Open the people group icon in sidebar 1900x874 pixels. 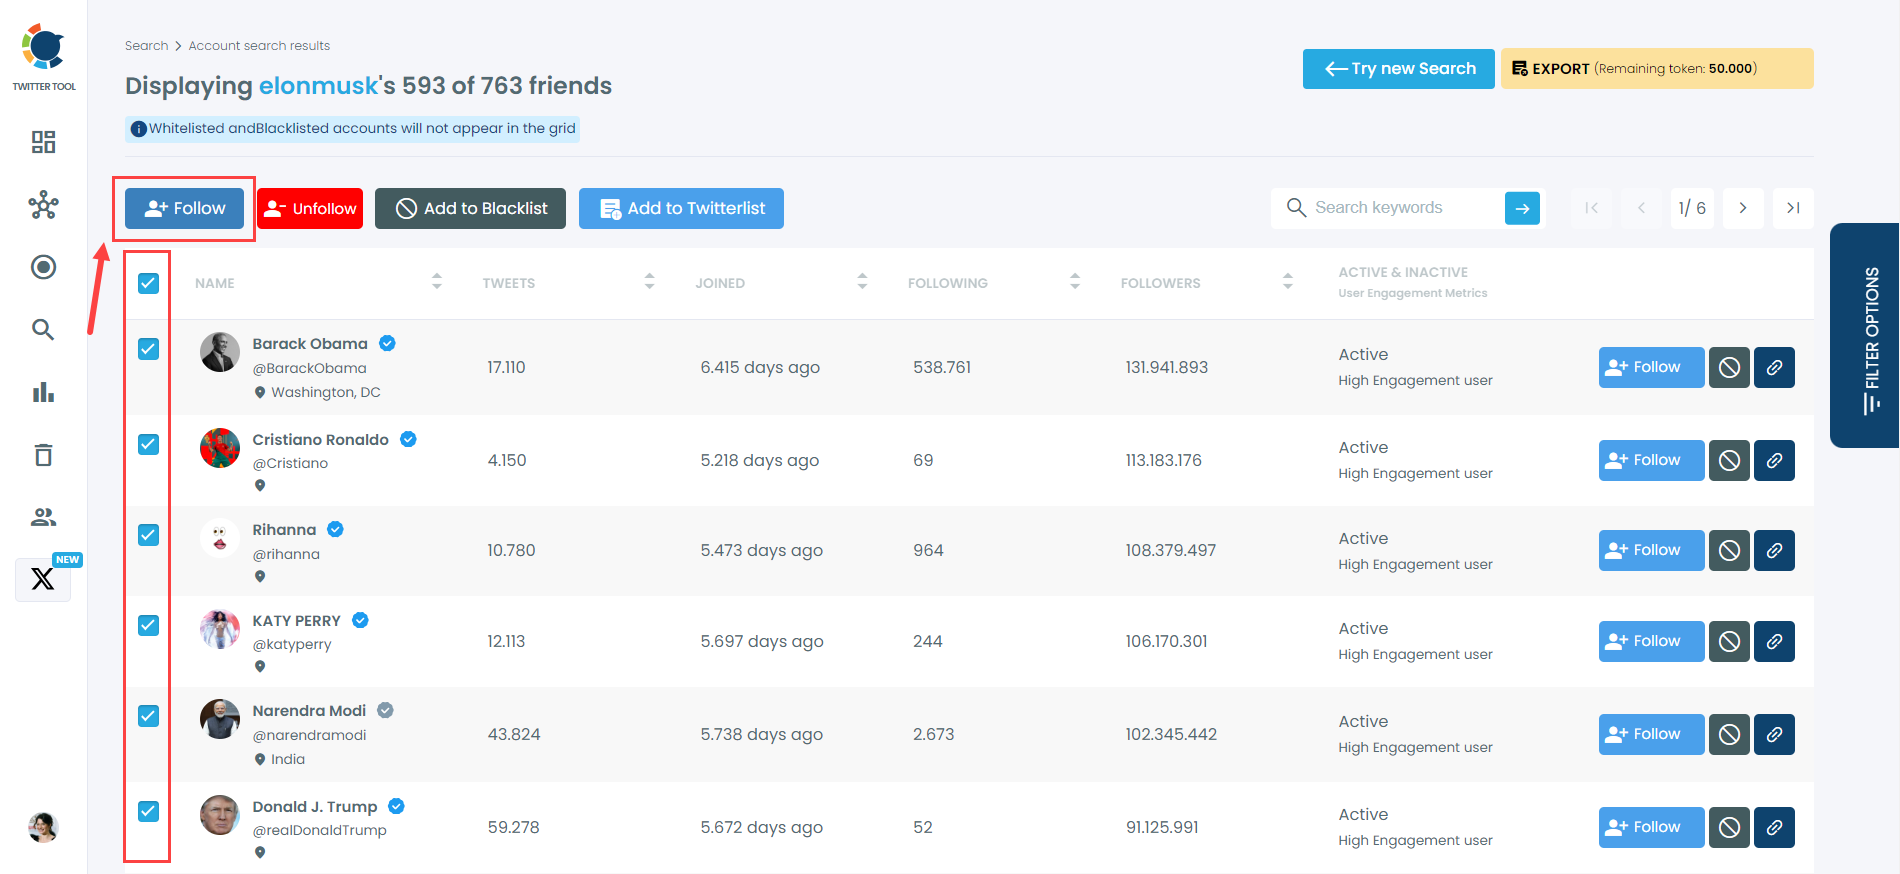(43, 517)
